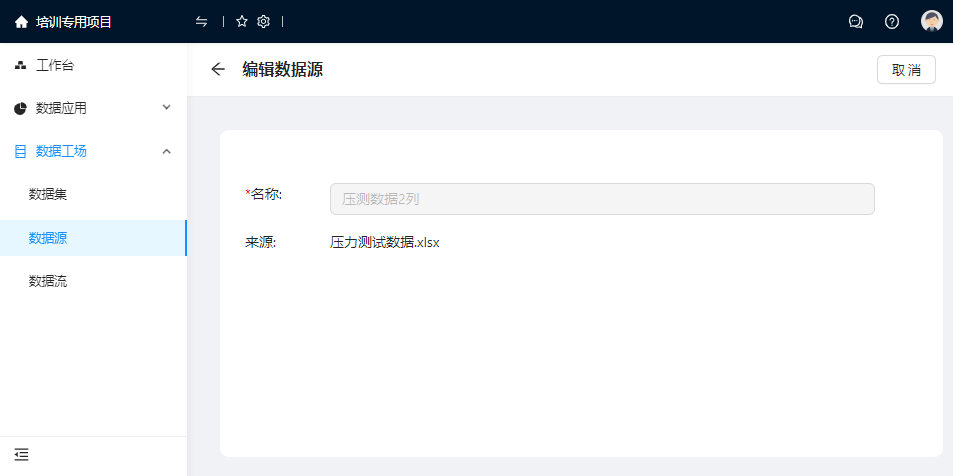Open the user avatar menu
953x476 pixels.
(932, 21)
